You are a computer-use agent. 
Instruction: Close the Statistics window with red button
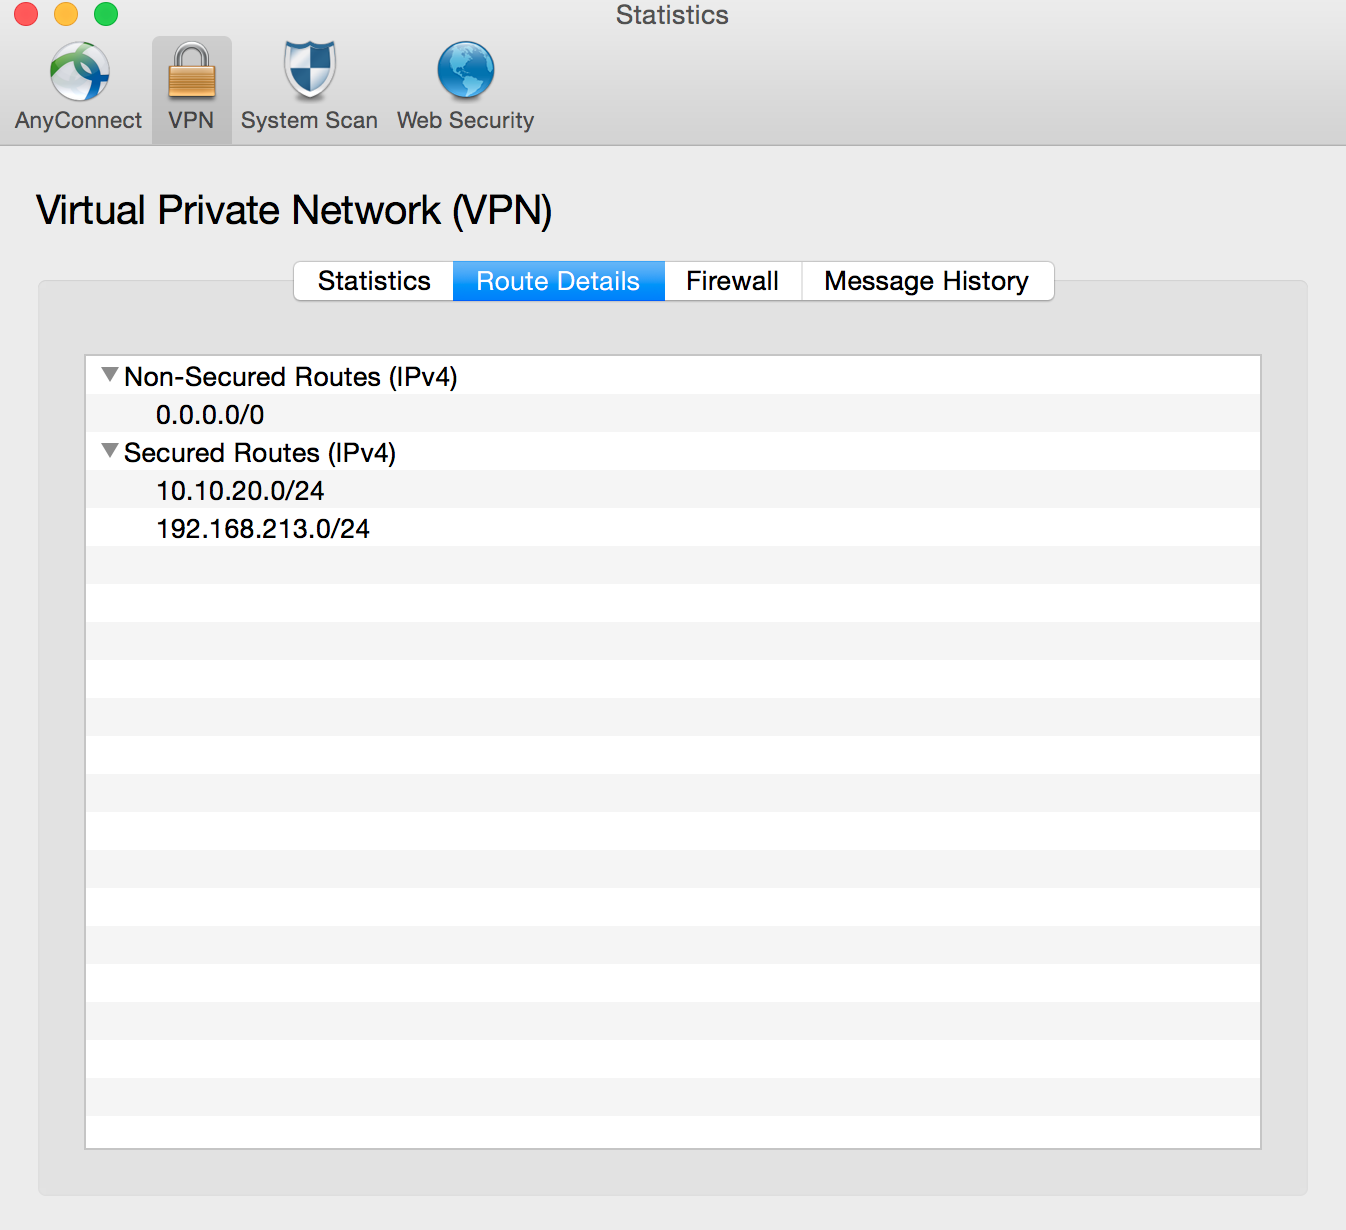[x=26, y=14]
